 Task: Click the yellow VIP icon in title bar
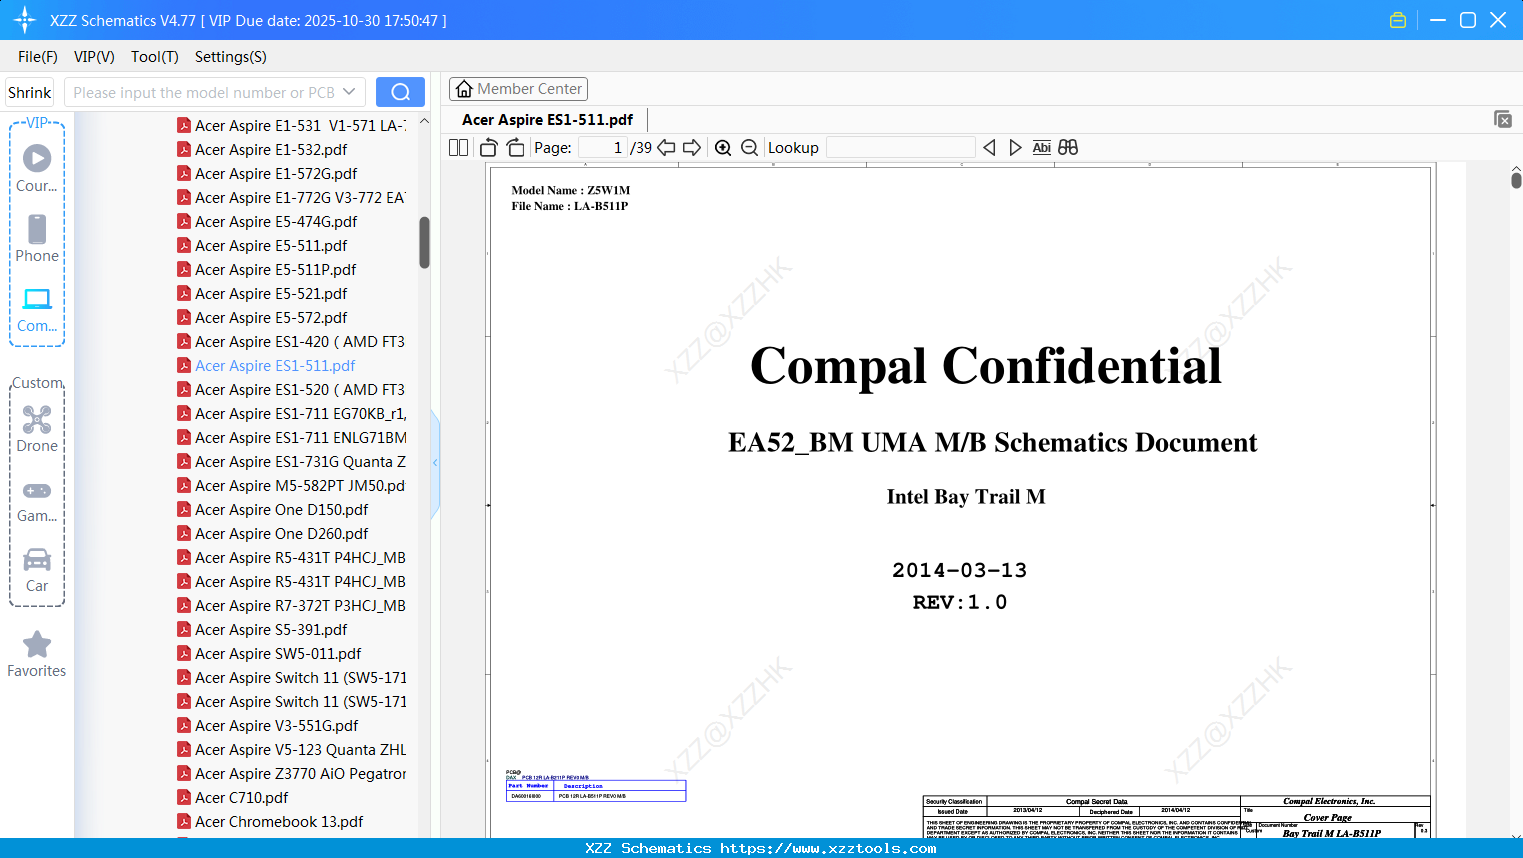[1398, 20]
